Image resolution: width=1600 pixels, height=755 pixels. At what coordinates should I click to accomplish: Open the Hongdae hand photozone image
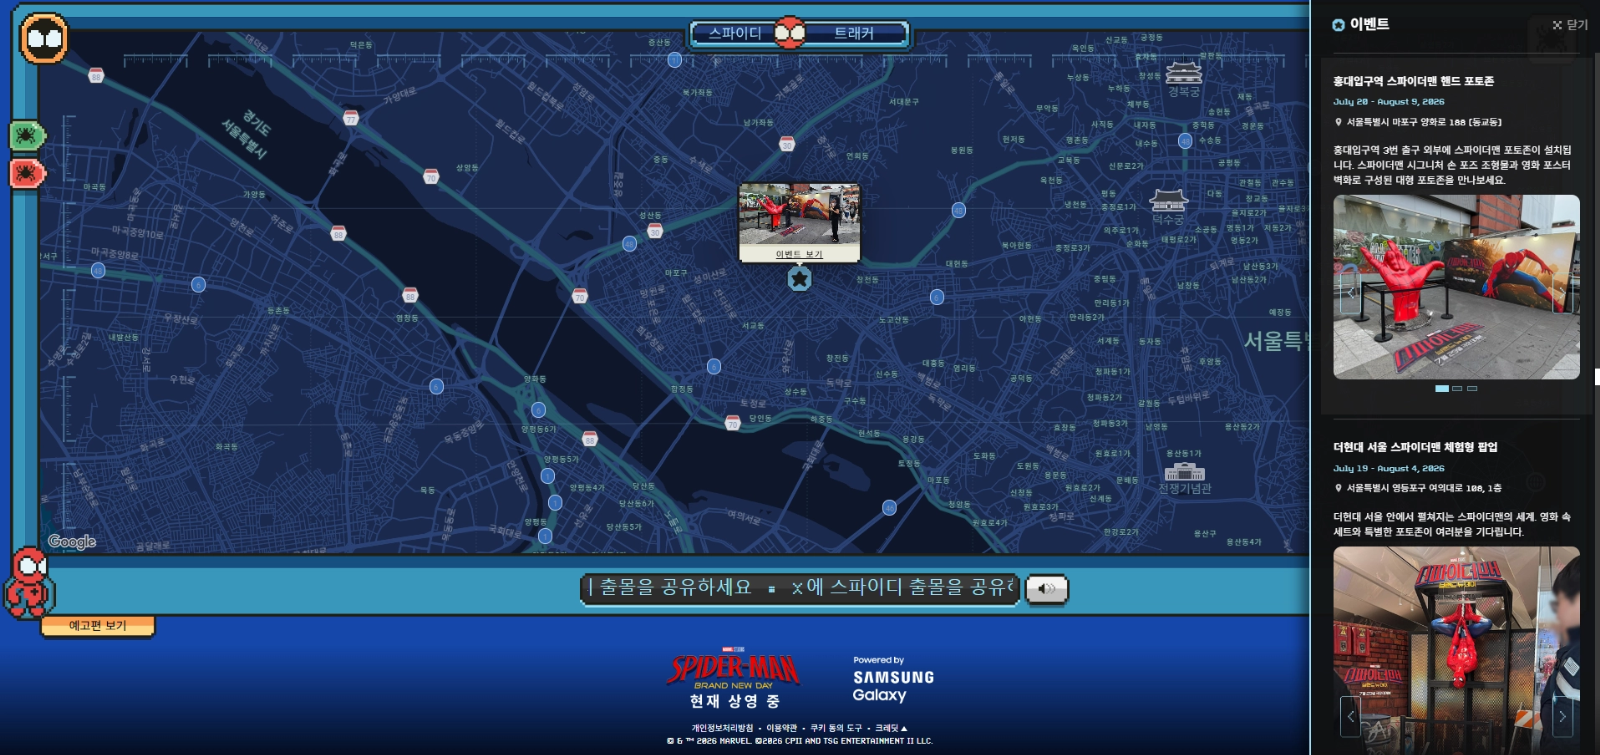pos(1456,287)
